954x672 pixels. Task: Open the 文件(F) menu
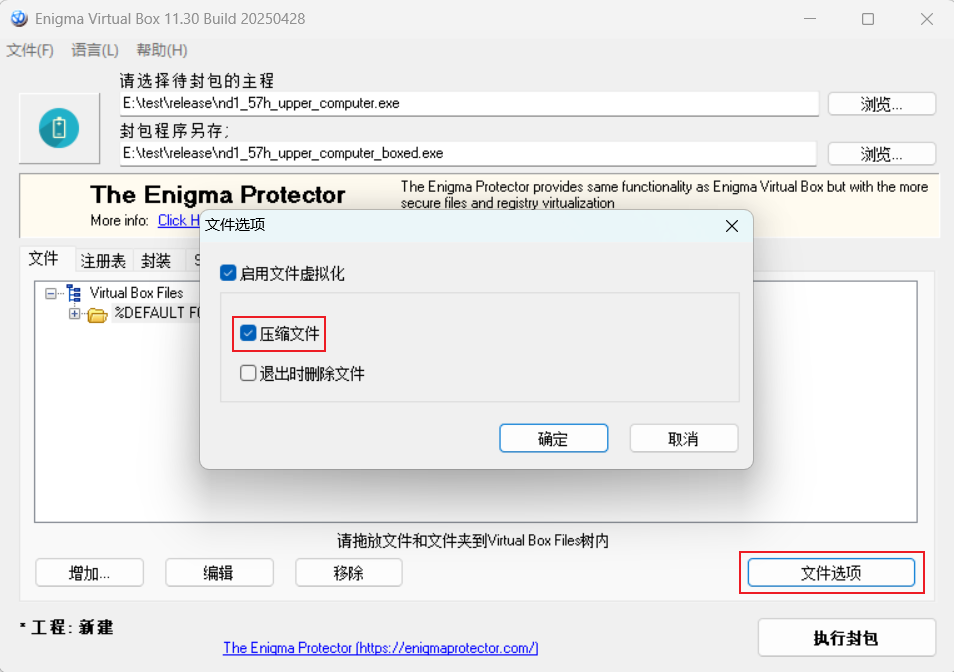(30, 50)
